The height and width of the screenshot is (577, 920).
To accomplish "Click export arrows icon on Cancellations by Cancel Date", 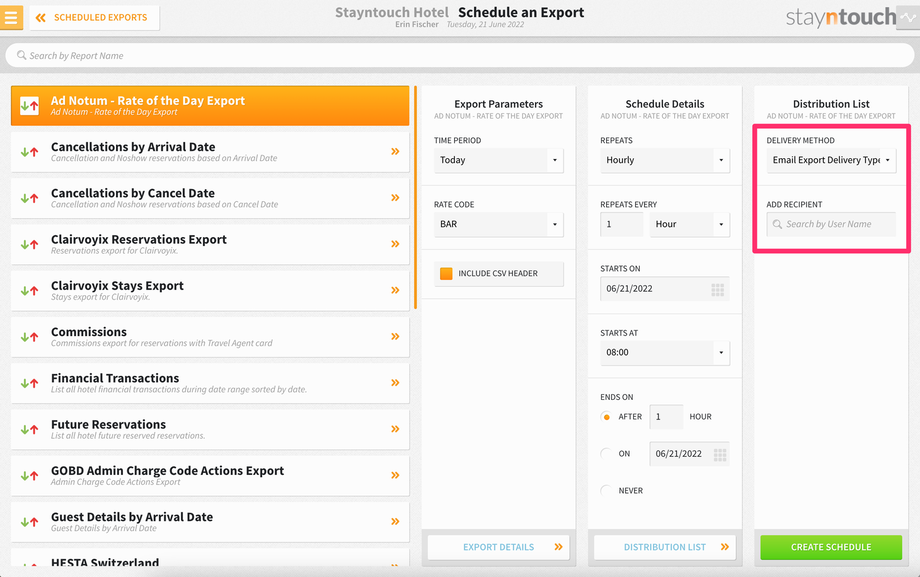I will [x=29, y=198].
